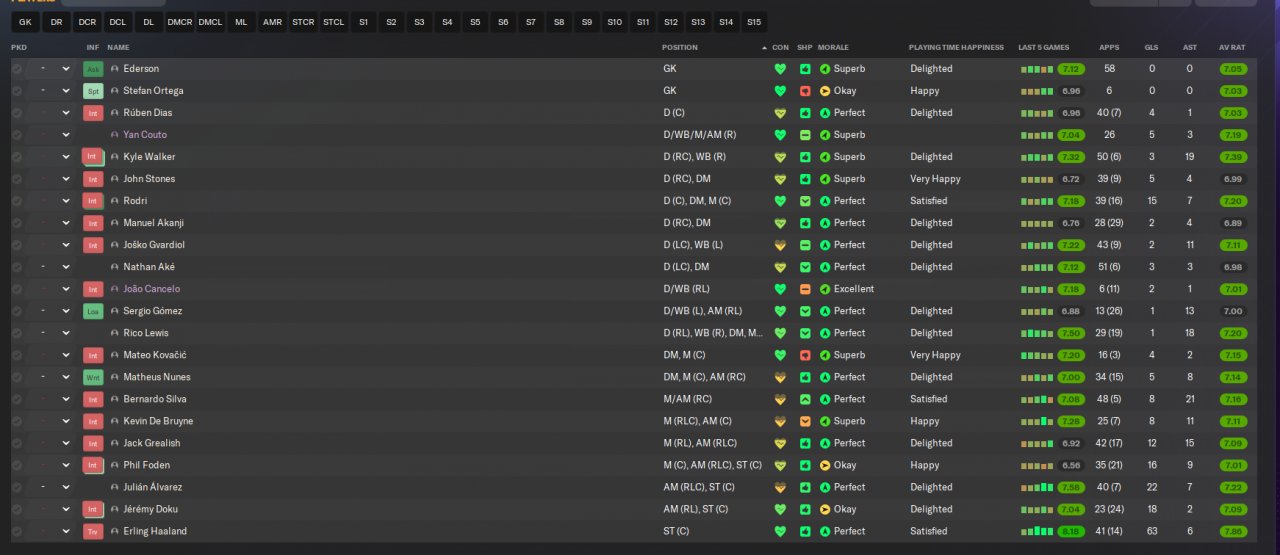Click the Int badge beside Kevin De Bruyne
This screenshot has height=555, width=1280.
93,421
